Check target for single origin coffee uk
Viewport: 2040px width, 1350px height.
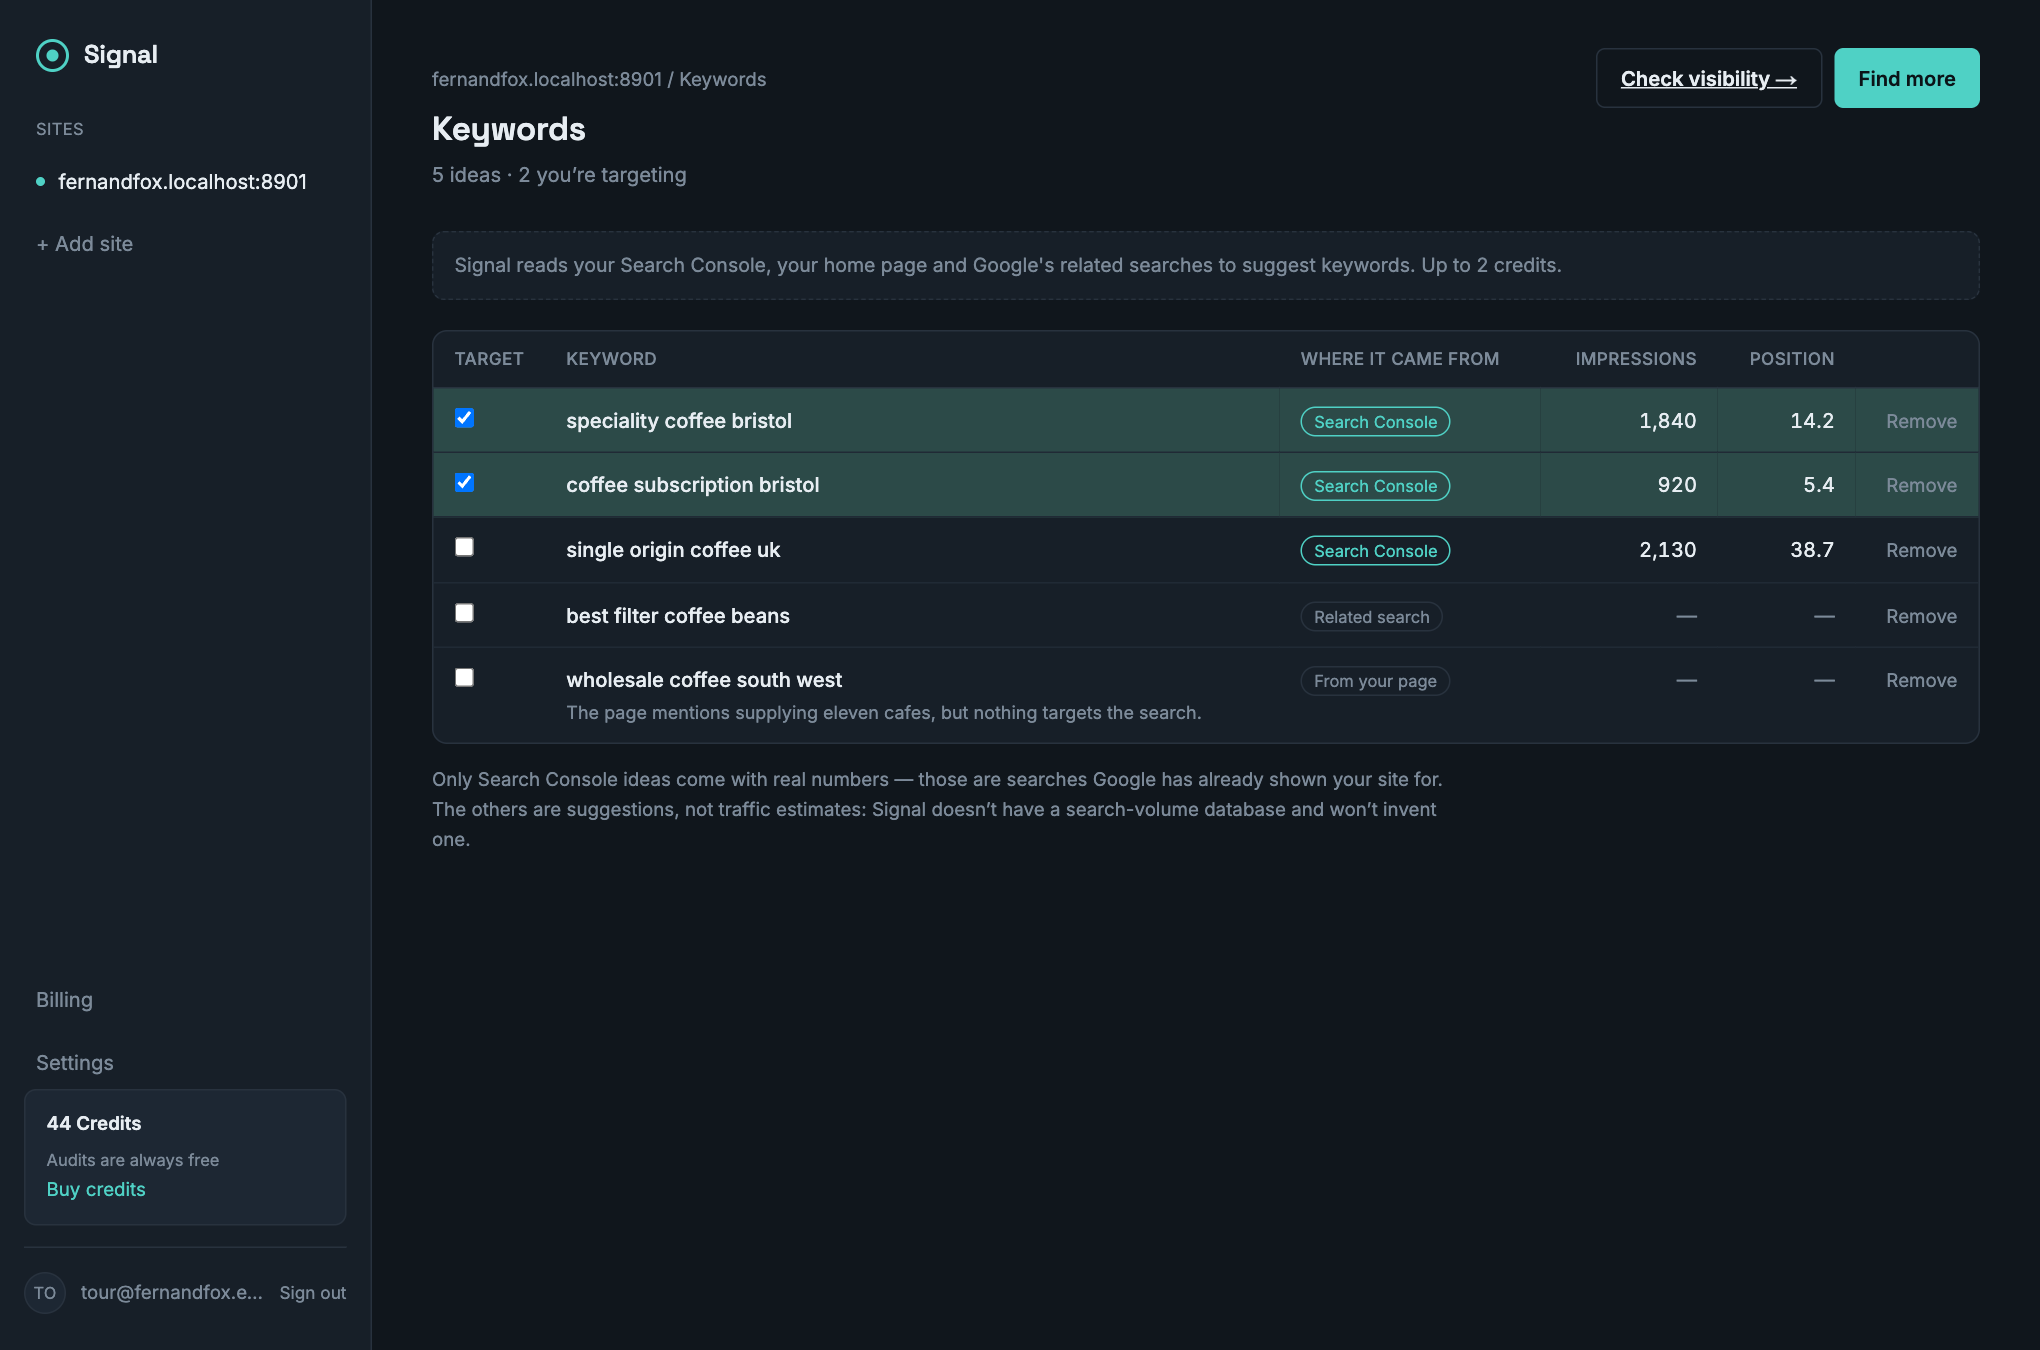point(464,547)
